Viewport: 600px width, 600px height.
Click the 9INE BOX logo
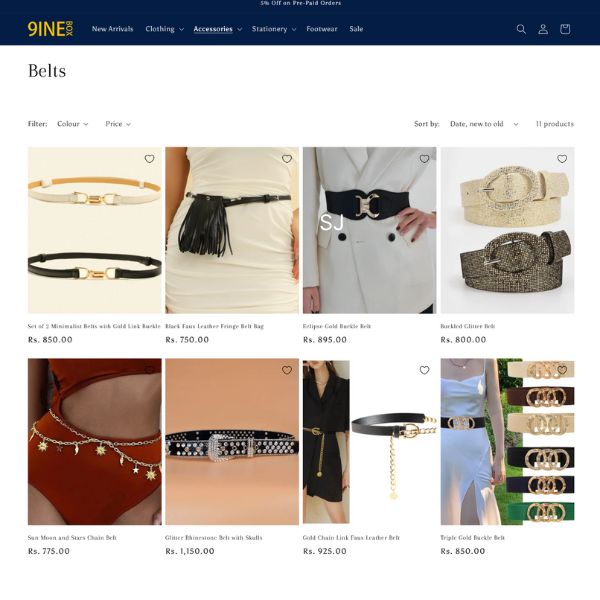coord(50,29)
